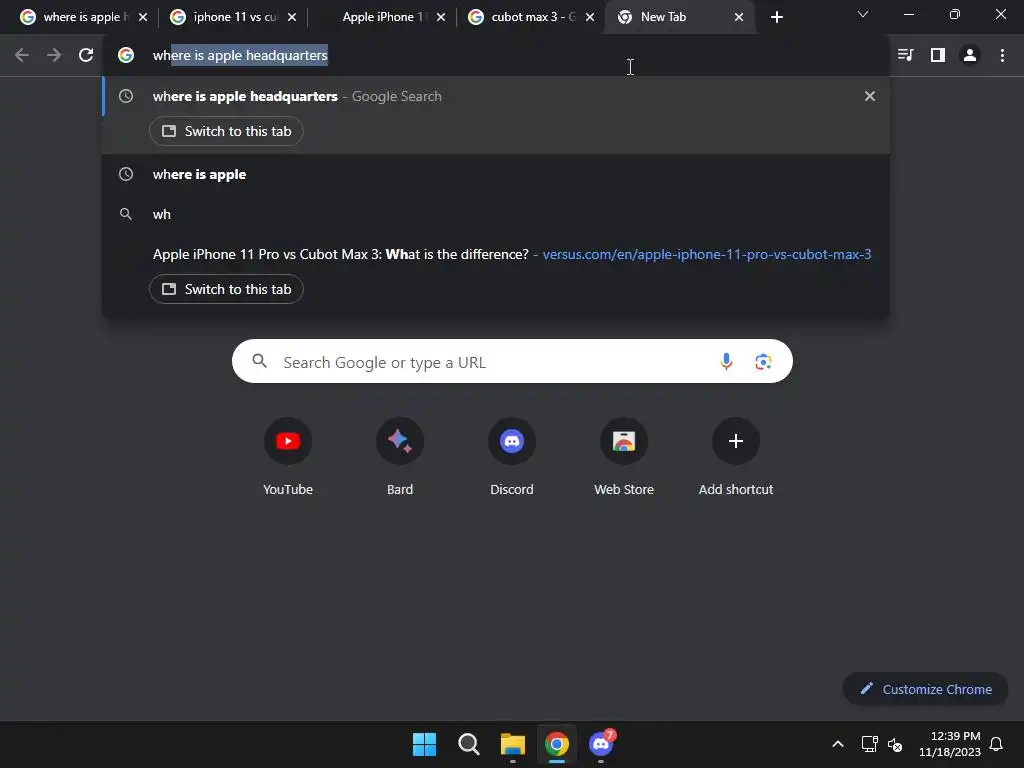
Task: Open the tab search dropdown chevron
Action: pyautogui.click(x=863, y=14)
